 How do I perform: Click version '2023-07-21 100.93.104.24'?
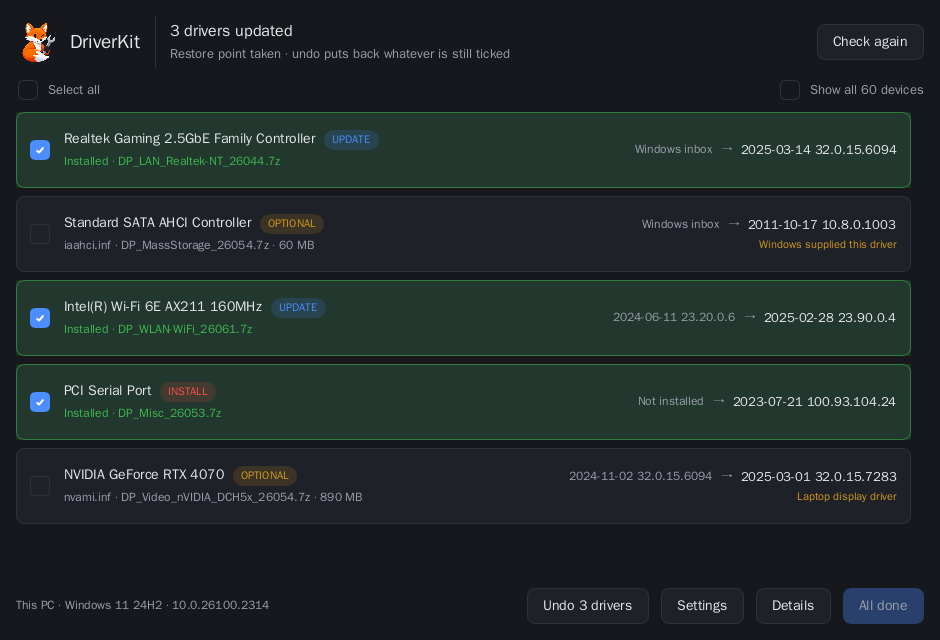814,401
